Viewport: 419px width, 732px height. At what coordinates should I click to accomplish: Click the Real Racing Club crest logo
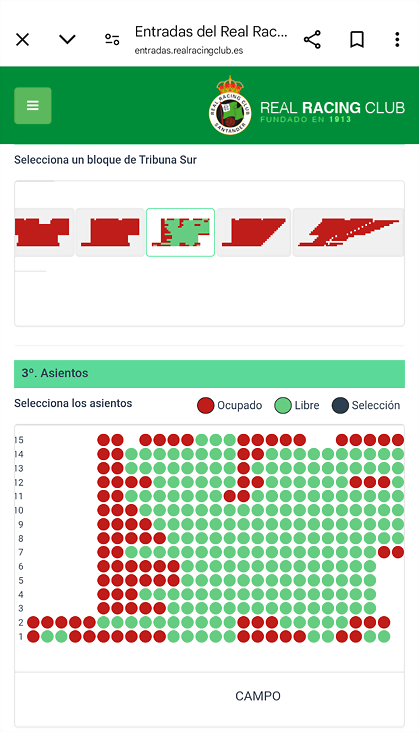click(x=230, y=106)
